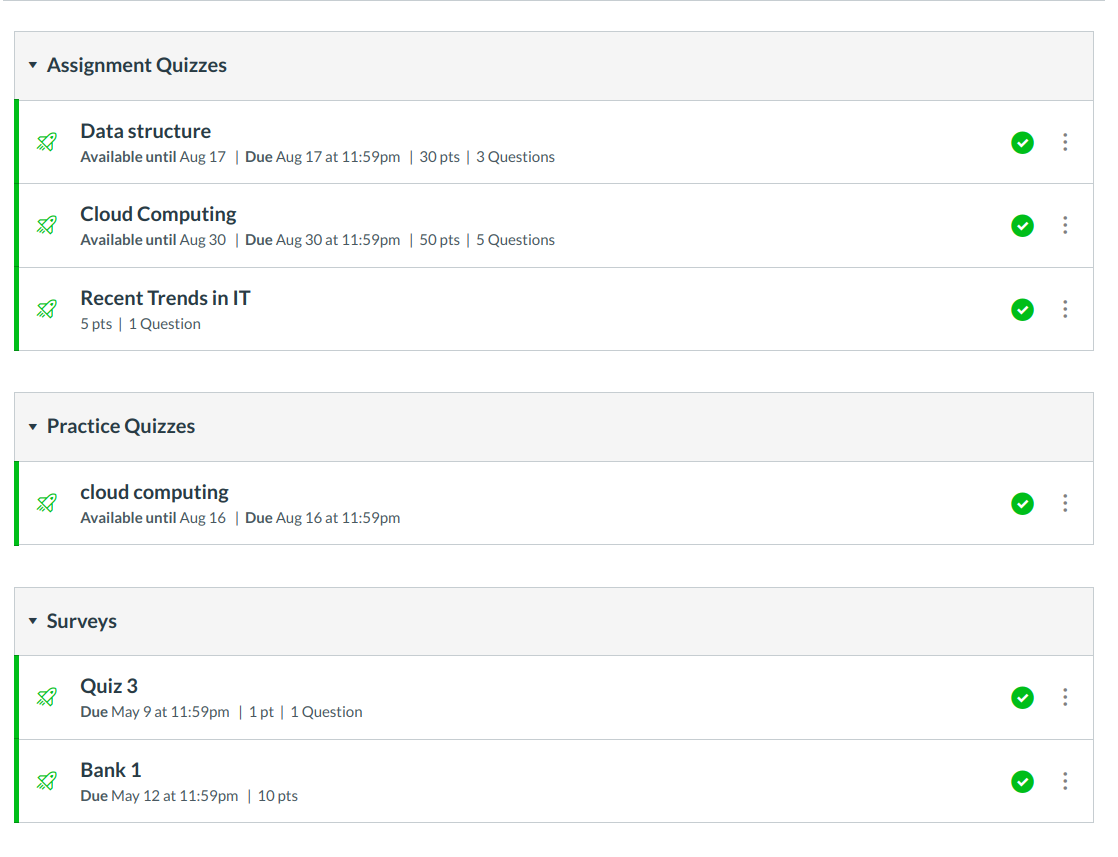Click rocket icon beside Data structure quiz
The height and width of the screenshot is (857, 1118).
click(46, 142)
